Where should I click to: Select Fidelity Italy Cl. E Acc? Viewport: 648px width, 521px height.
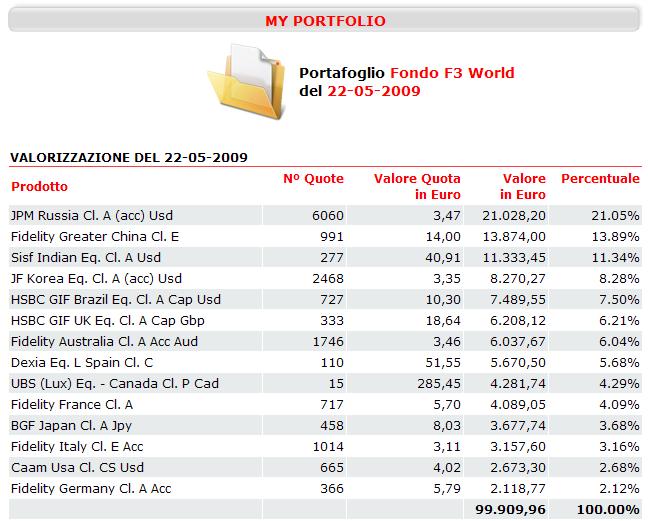(x=77, y=447)
